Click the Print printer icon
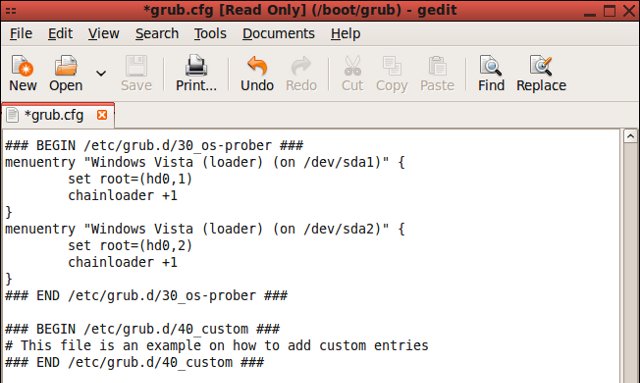The width and height of the screenshot is (640, 383). pos(196,66)
